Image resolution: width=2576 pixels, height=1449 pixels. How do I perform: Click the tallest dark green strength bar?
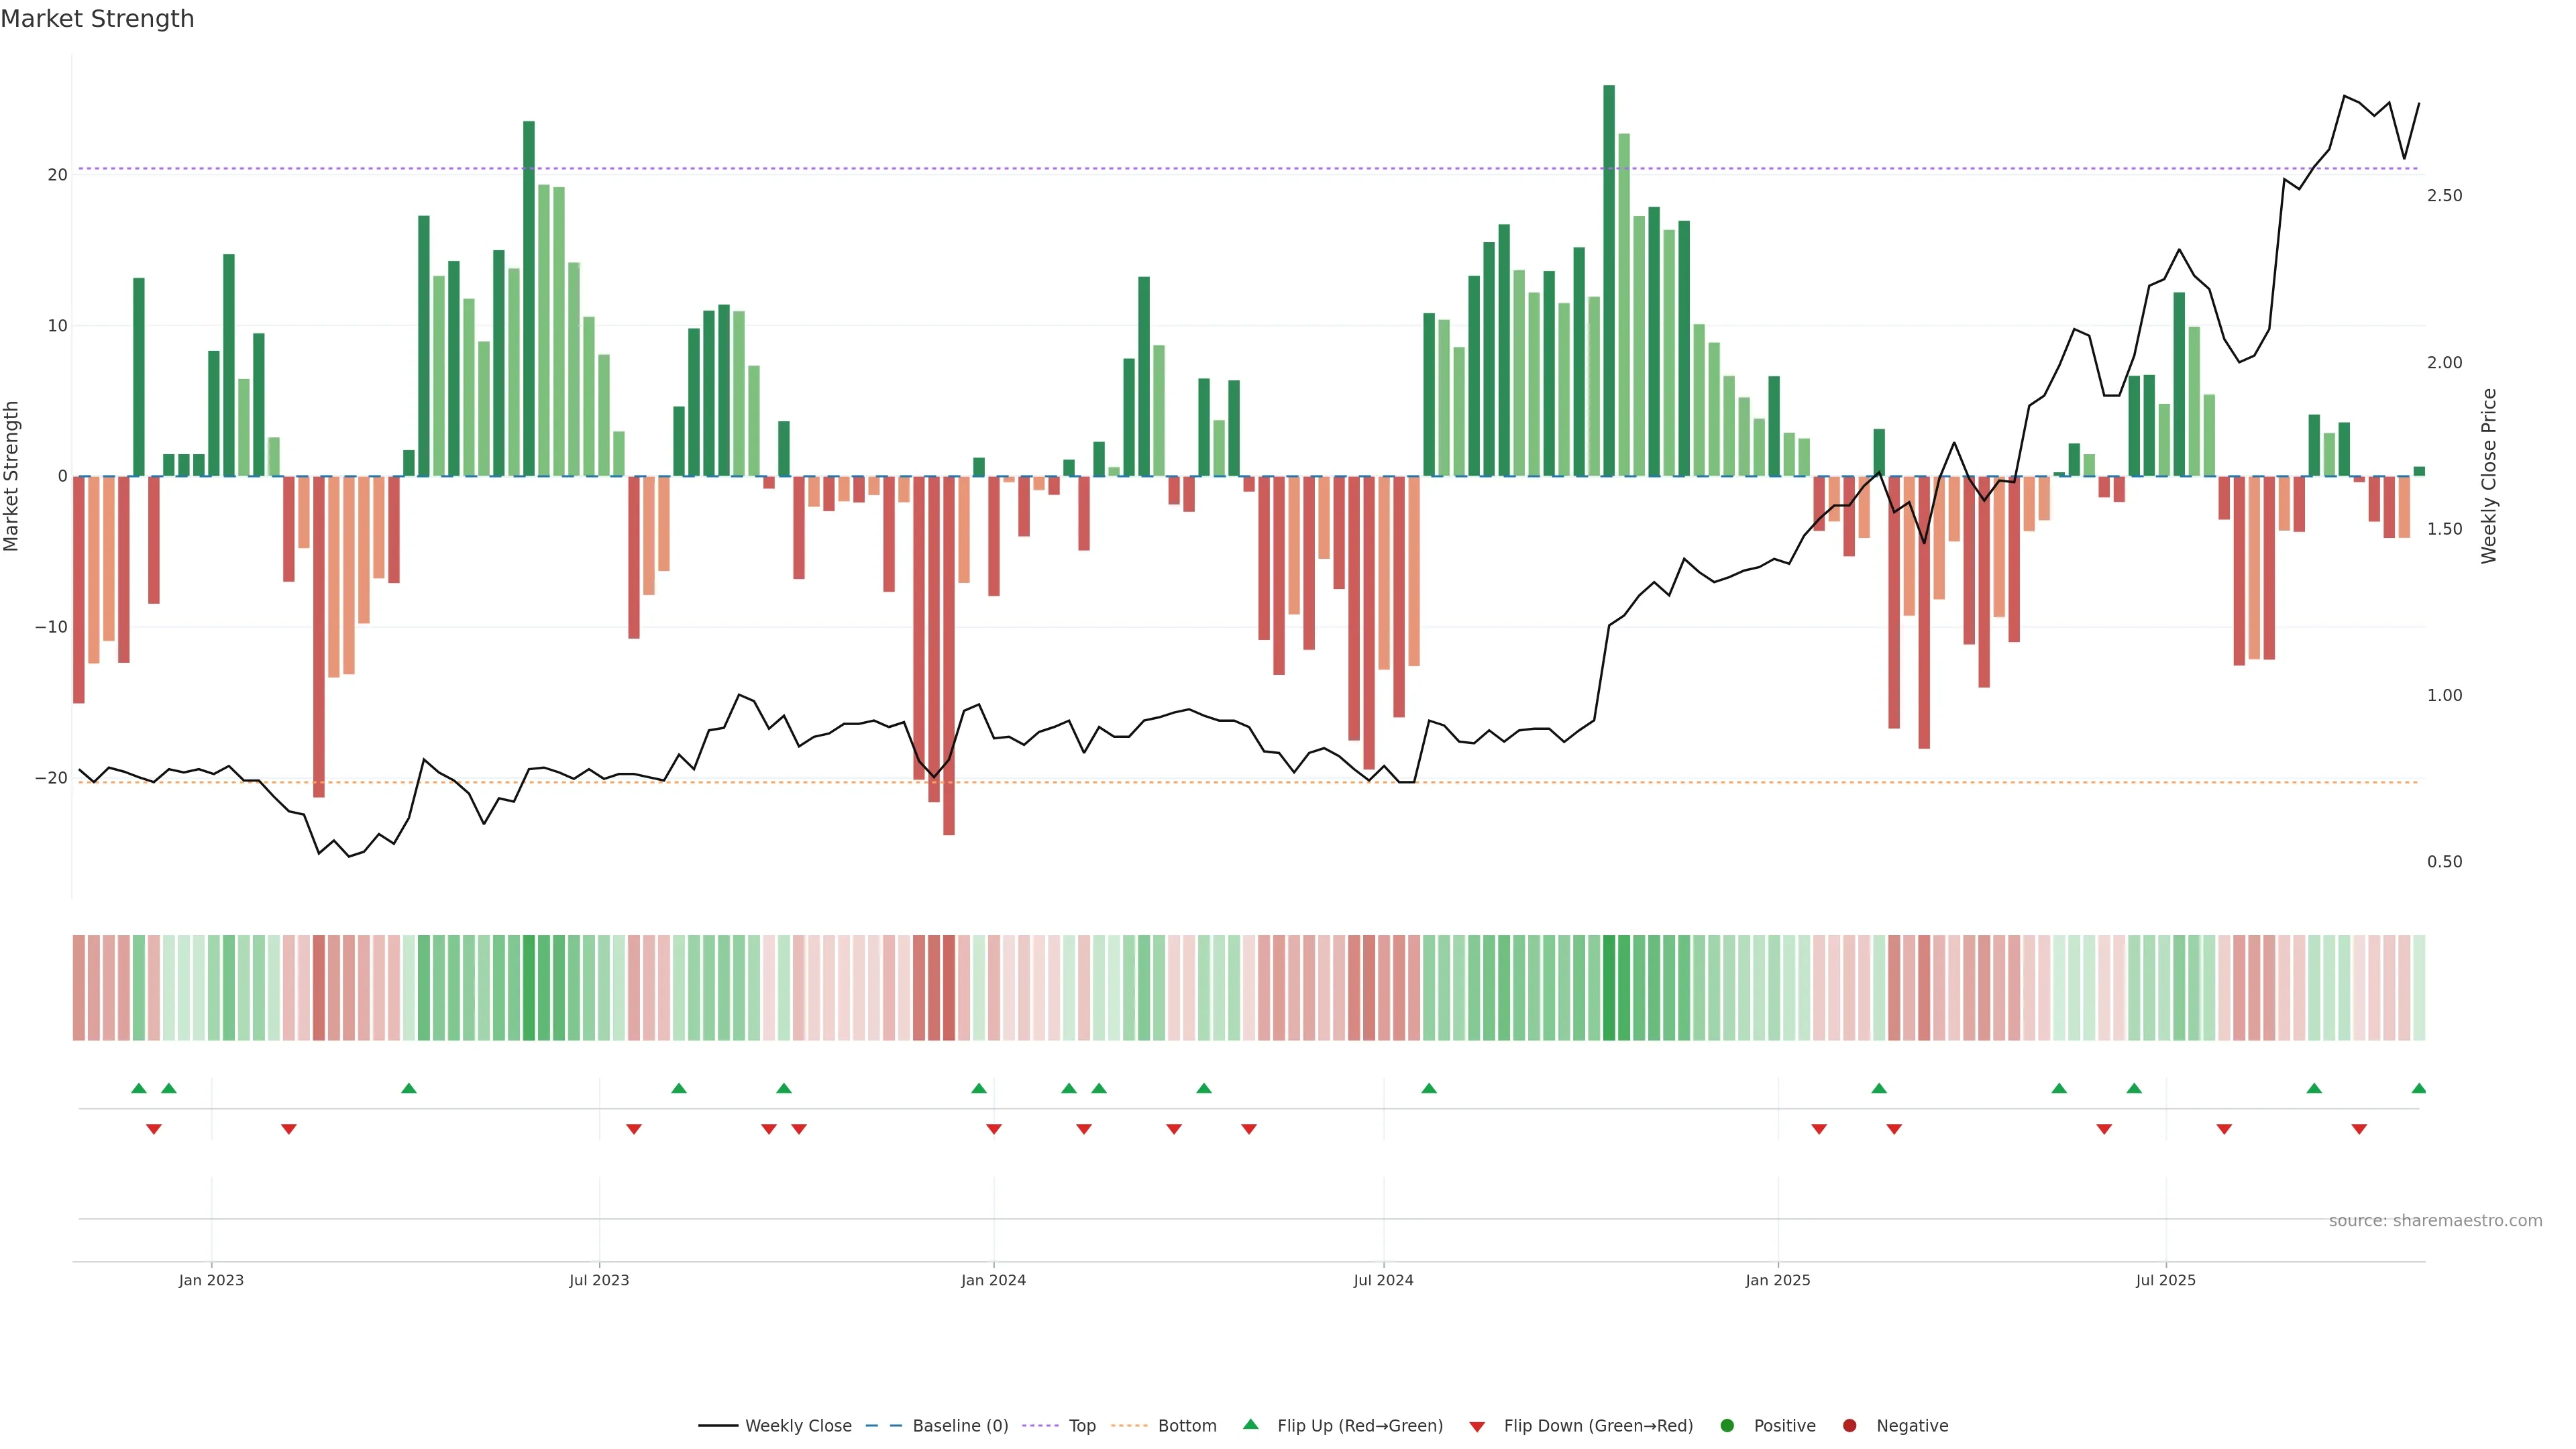click(x=1609, y=280)
